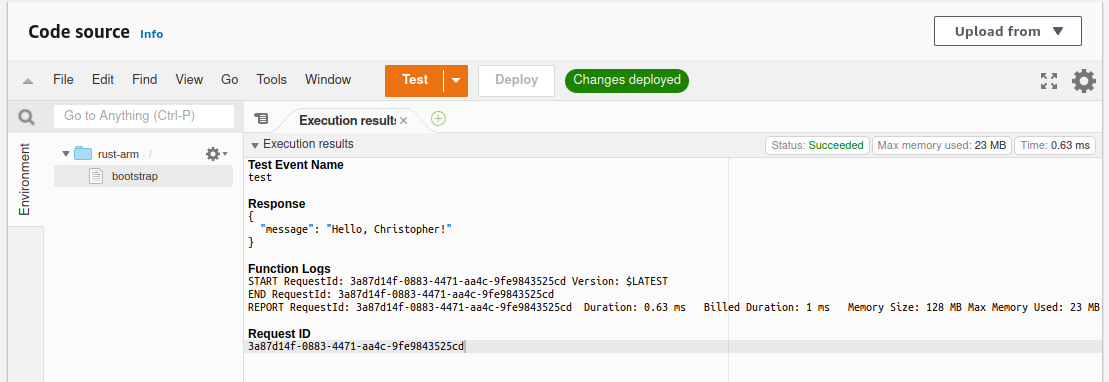
Task: Open the tab list pane icon
Action: click(x=262, y=119)
